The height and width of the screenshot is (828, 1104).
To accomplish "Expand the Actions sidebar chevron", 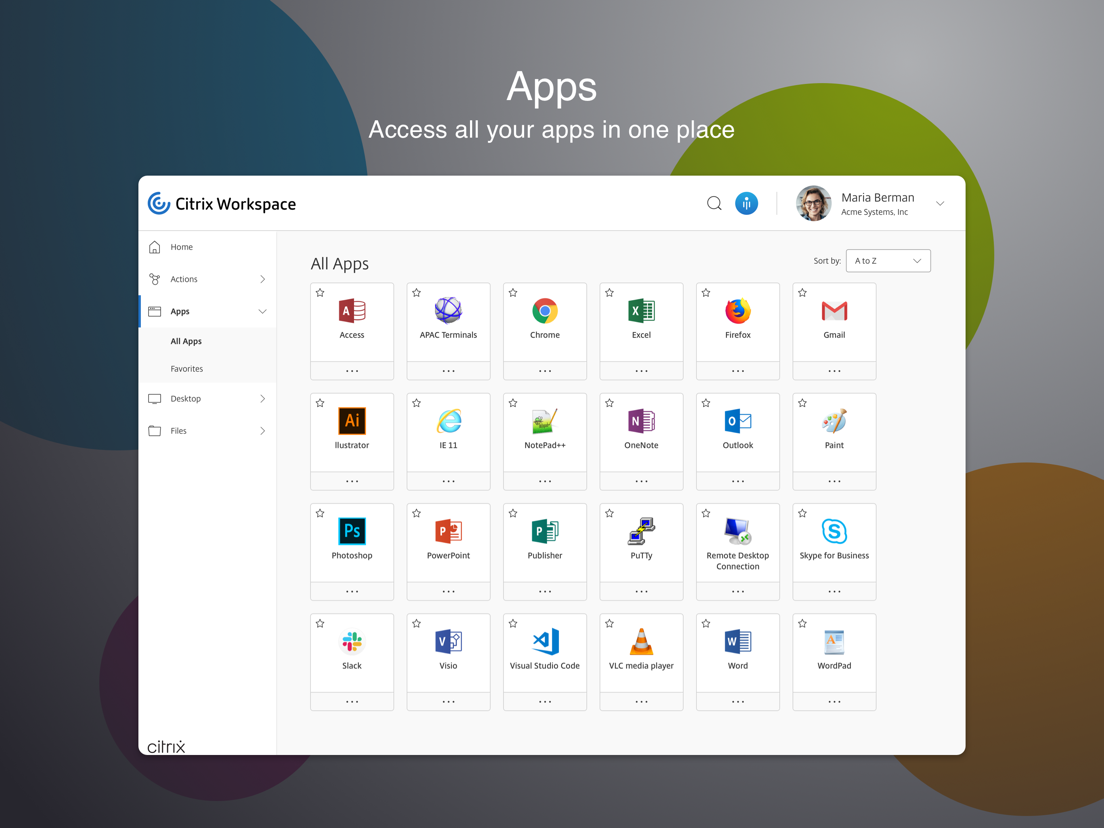I will pyautogui.click(x=263, y=280).
